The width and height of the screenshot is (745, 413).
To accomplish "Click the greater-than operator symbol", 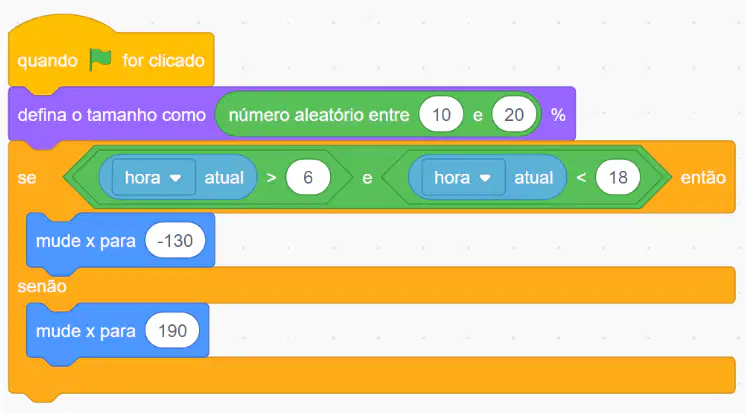I will click(271, 178).
